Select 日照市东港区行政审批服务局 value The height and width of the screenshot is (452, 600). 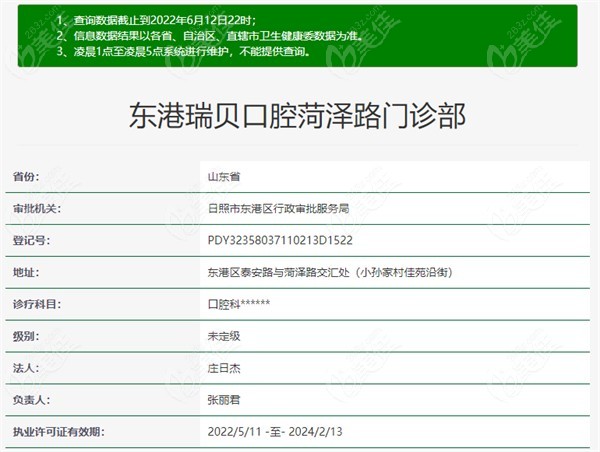[x=278, y=209]
